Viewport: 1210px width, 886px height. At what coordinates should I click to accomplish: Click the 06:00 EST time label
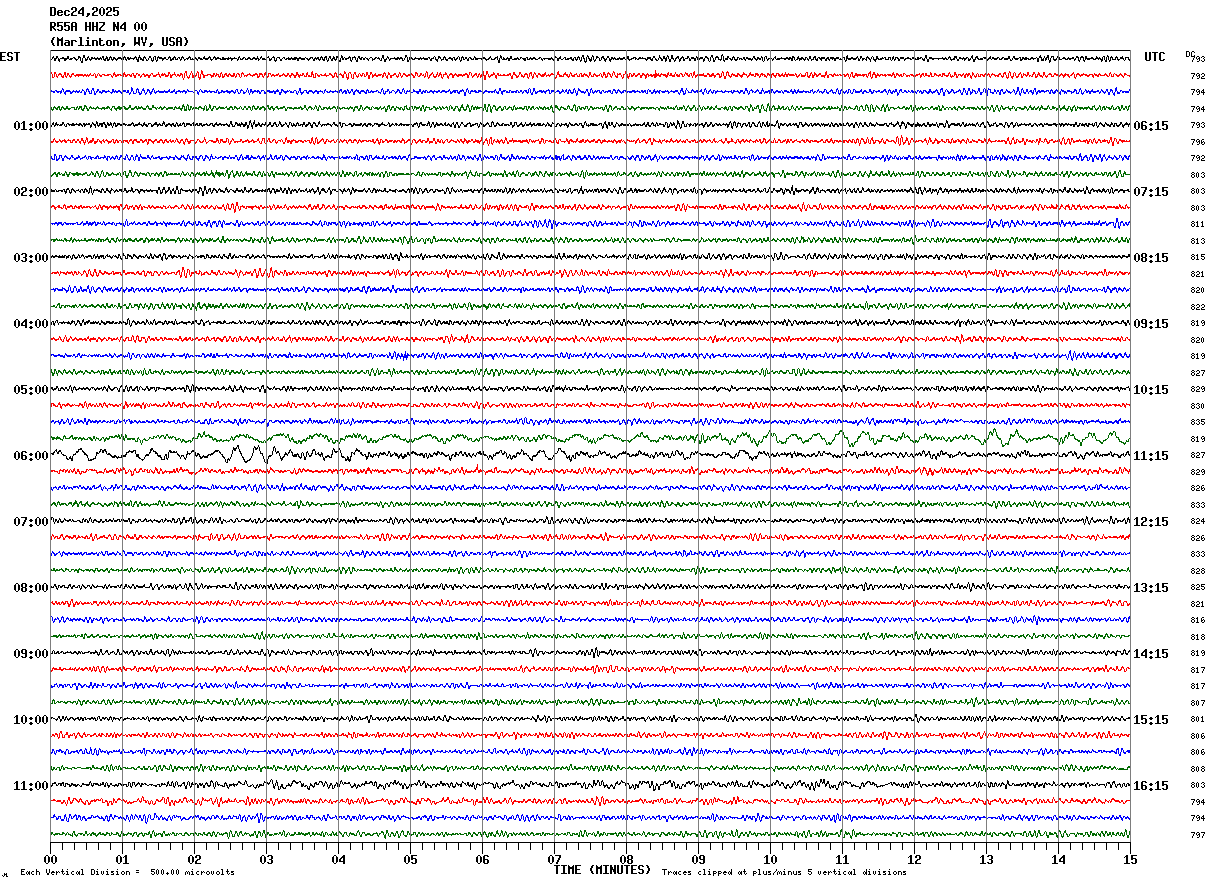(x=31, y=456)
